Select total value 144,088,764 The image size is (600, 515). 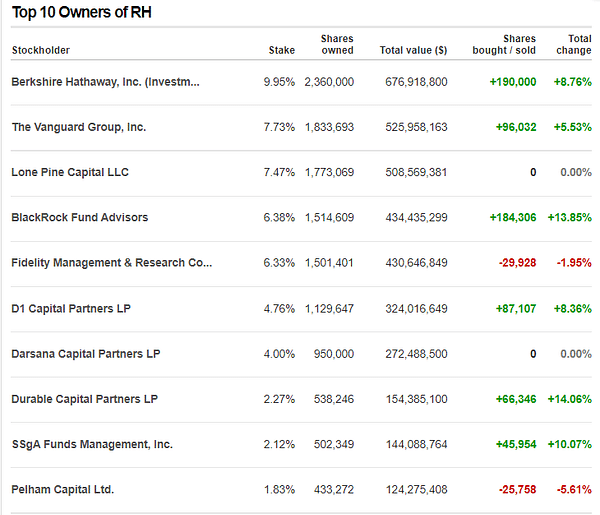pyautogui.click(x=416, y=444)
